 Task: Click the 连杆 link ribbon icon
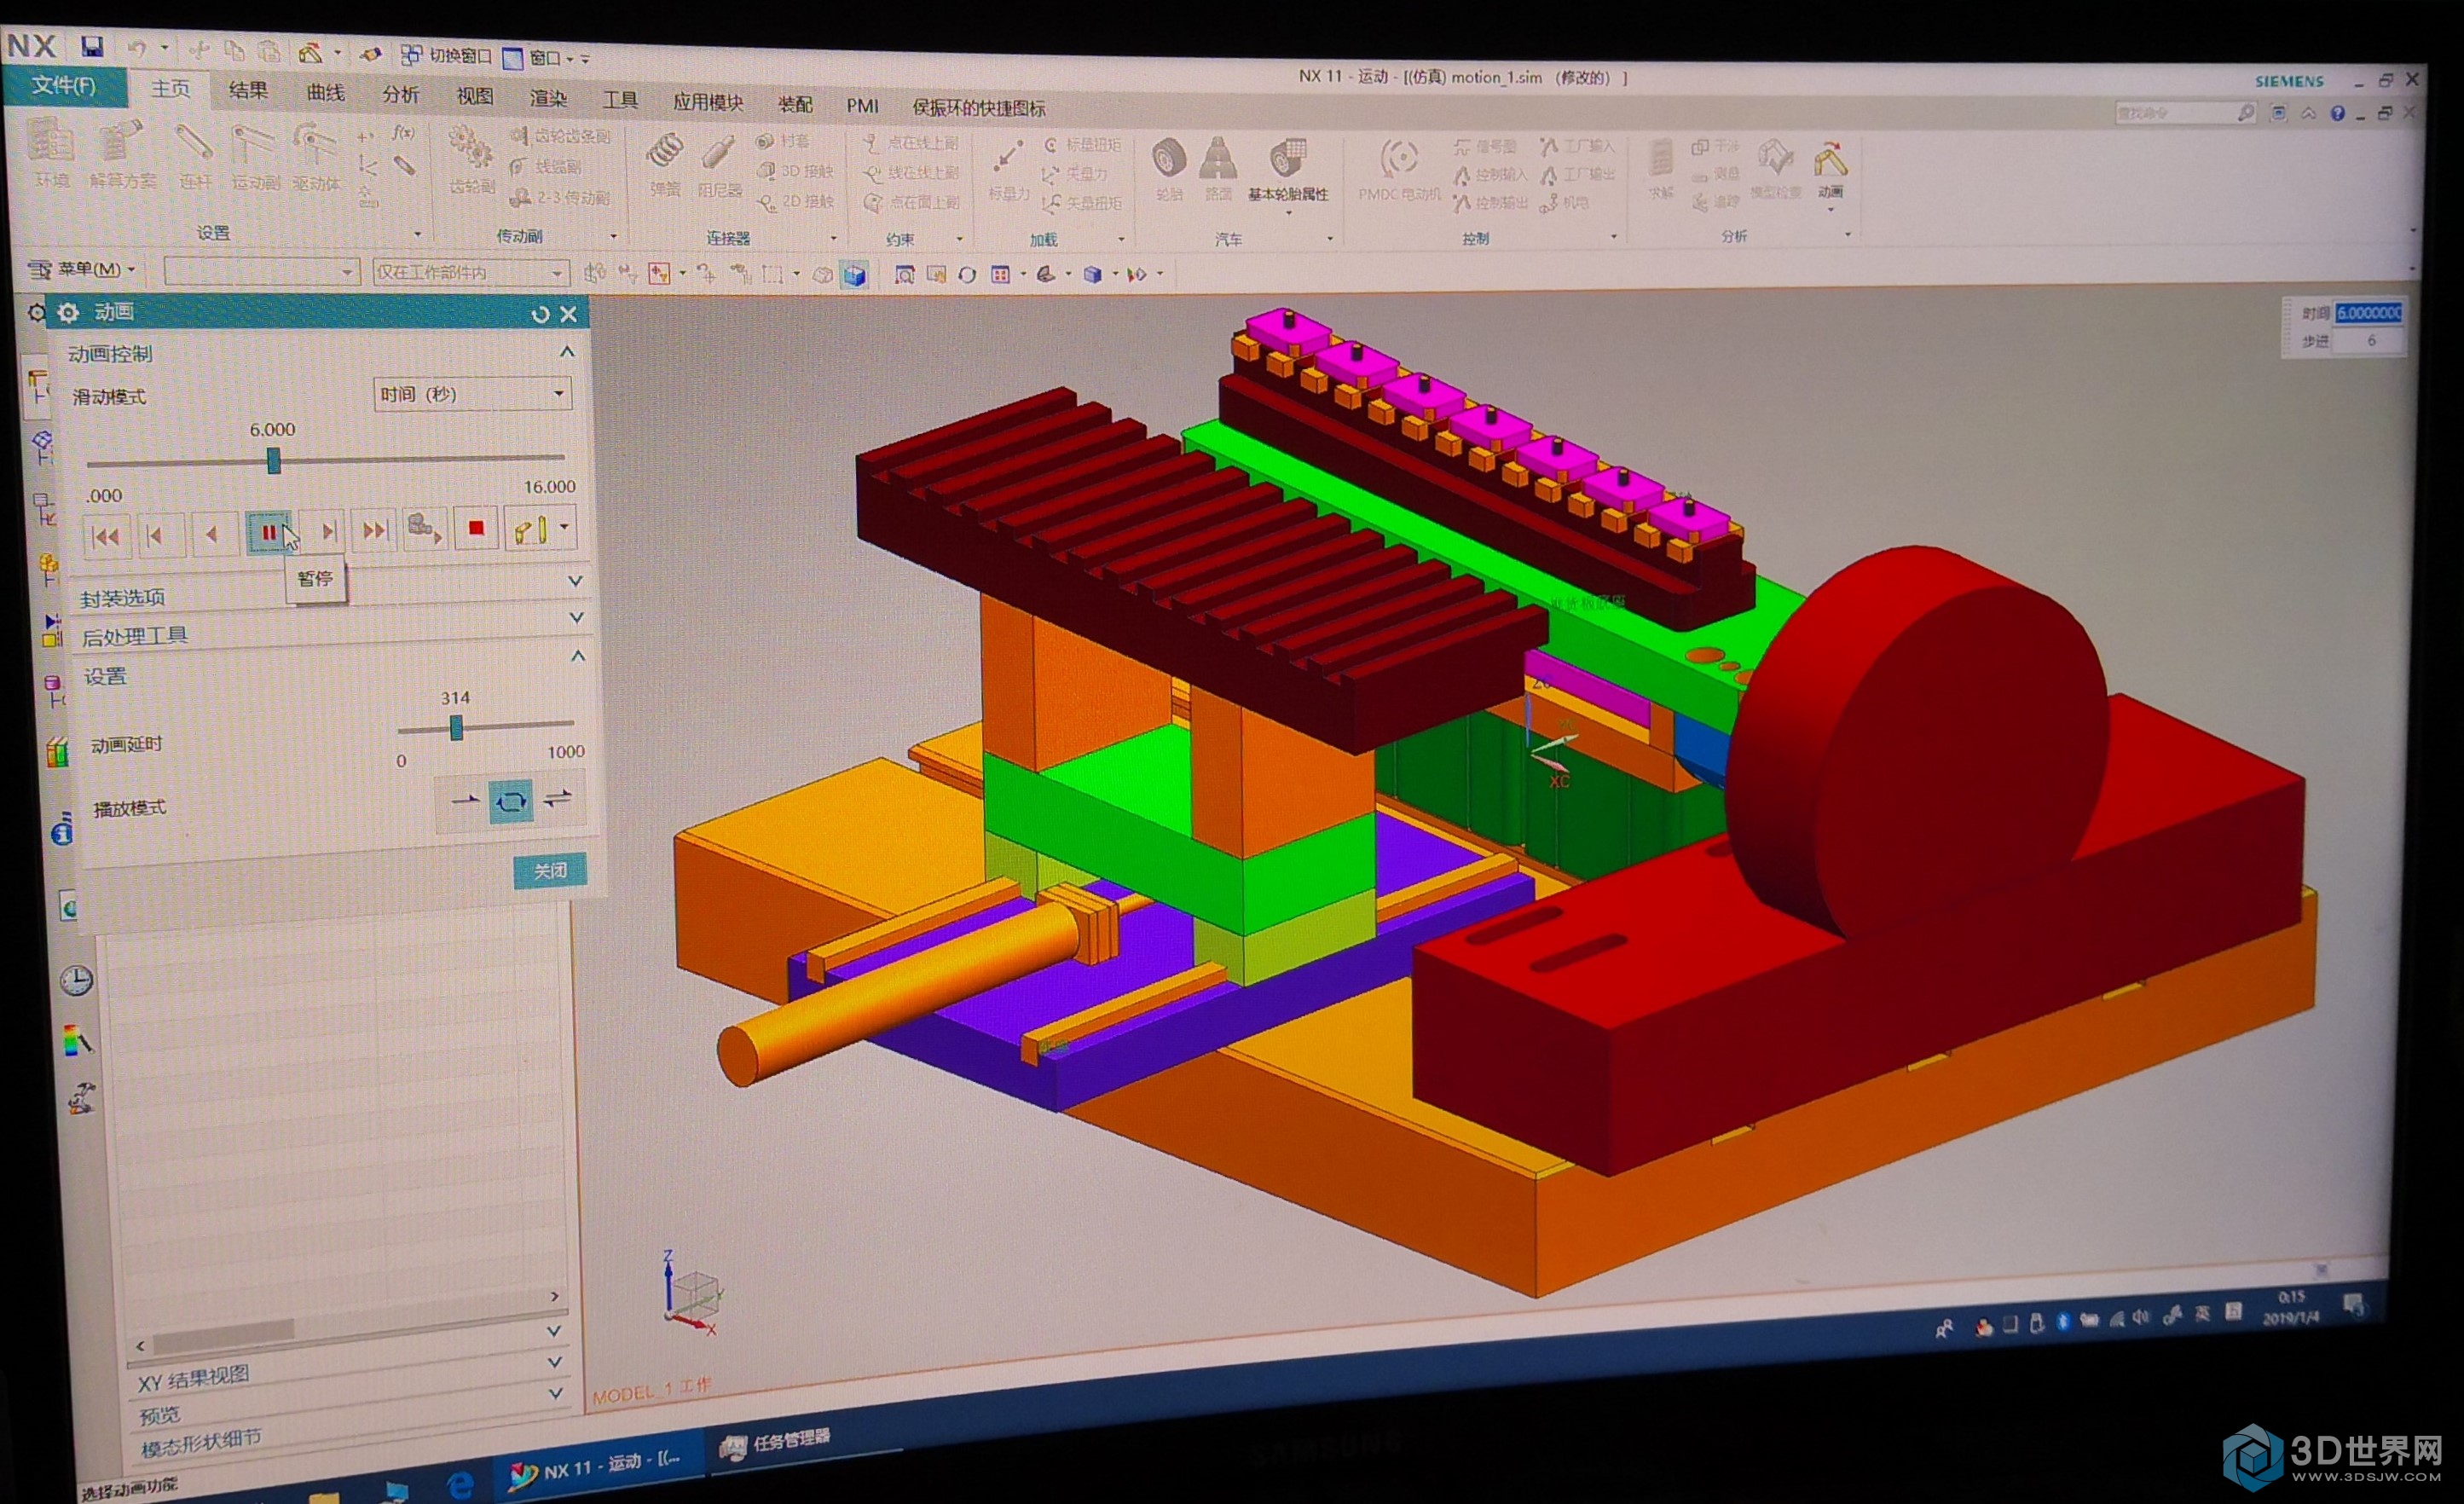(x=195, y=156)
